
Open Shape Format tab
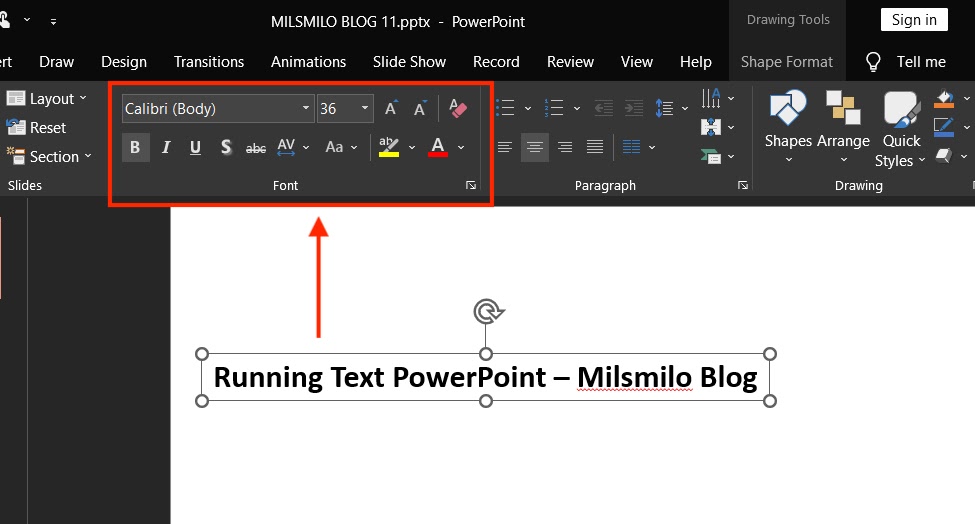[x=787, y=62]
